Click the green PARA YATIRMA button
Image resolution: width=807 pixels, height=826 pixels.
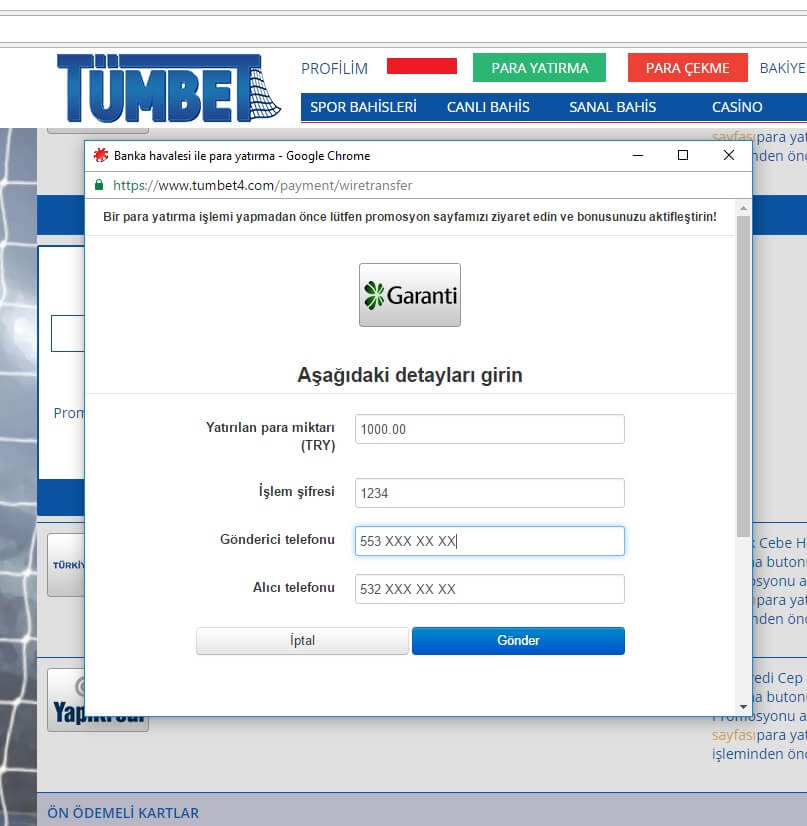tap(541, 67)
